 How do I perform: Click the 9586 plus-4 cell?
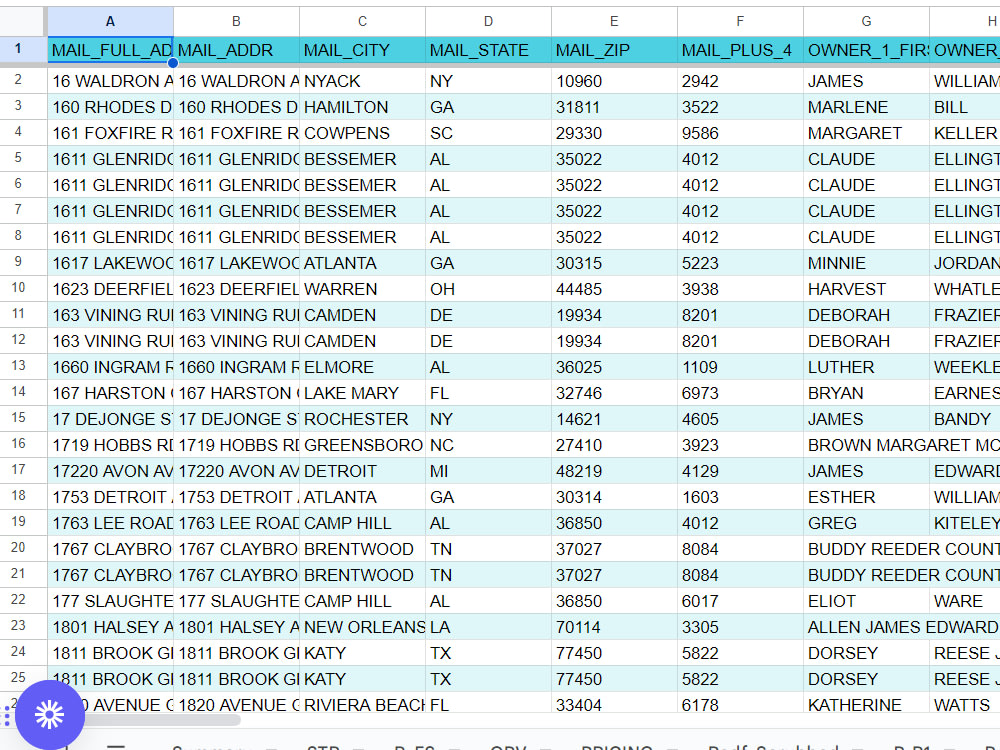click(x=740, y=133)
